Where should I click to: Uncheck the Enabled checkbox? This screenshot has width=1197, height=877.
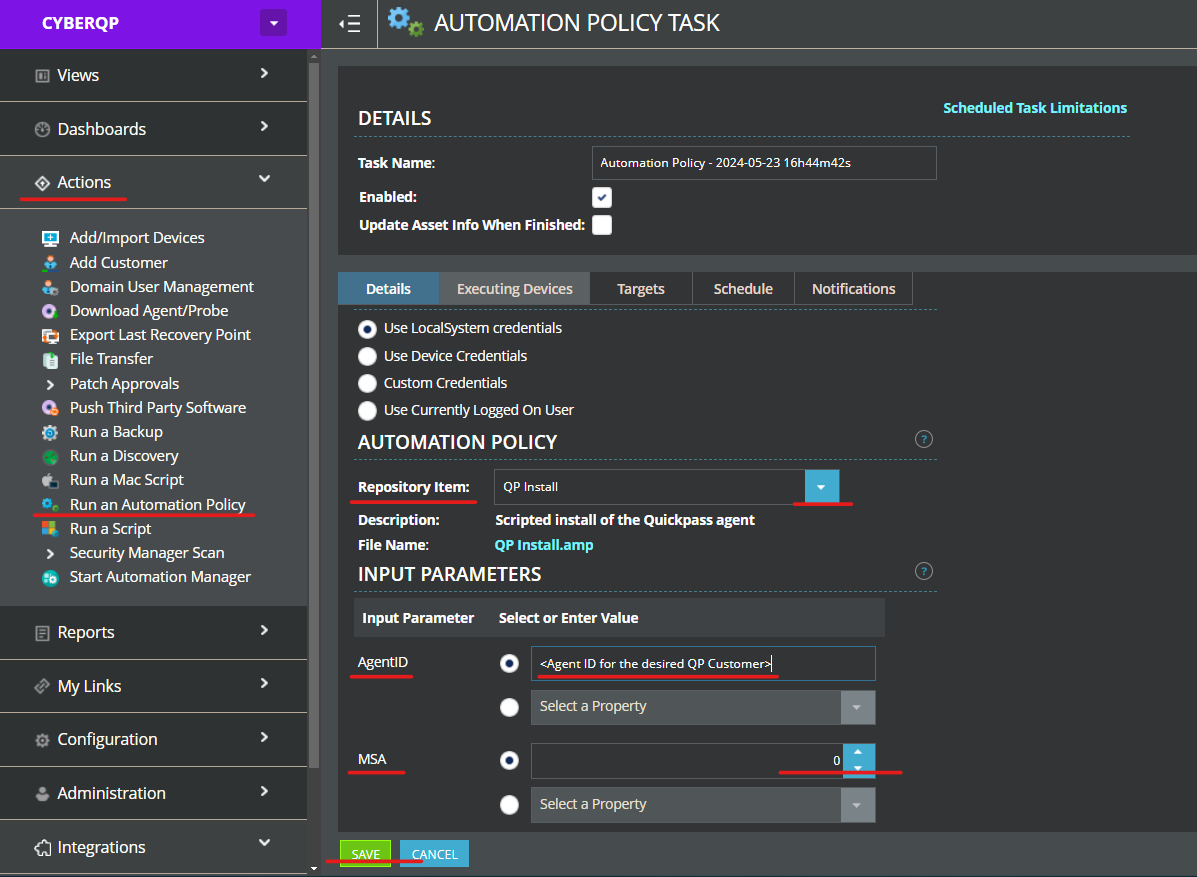pyautogui.click(x=602, y=198)
